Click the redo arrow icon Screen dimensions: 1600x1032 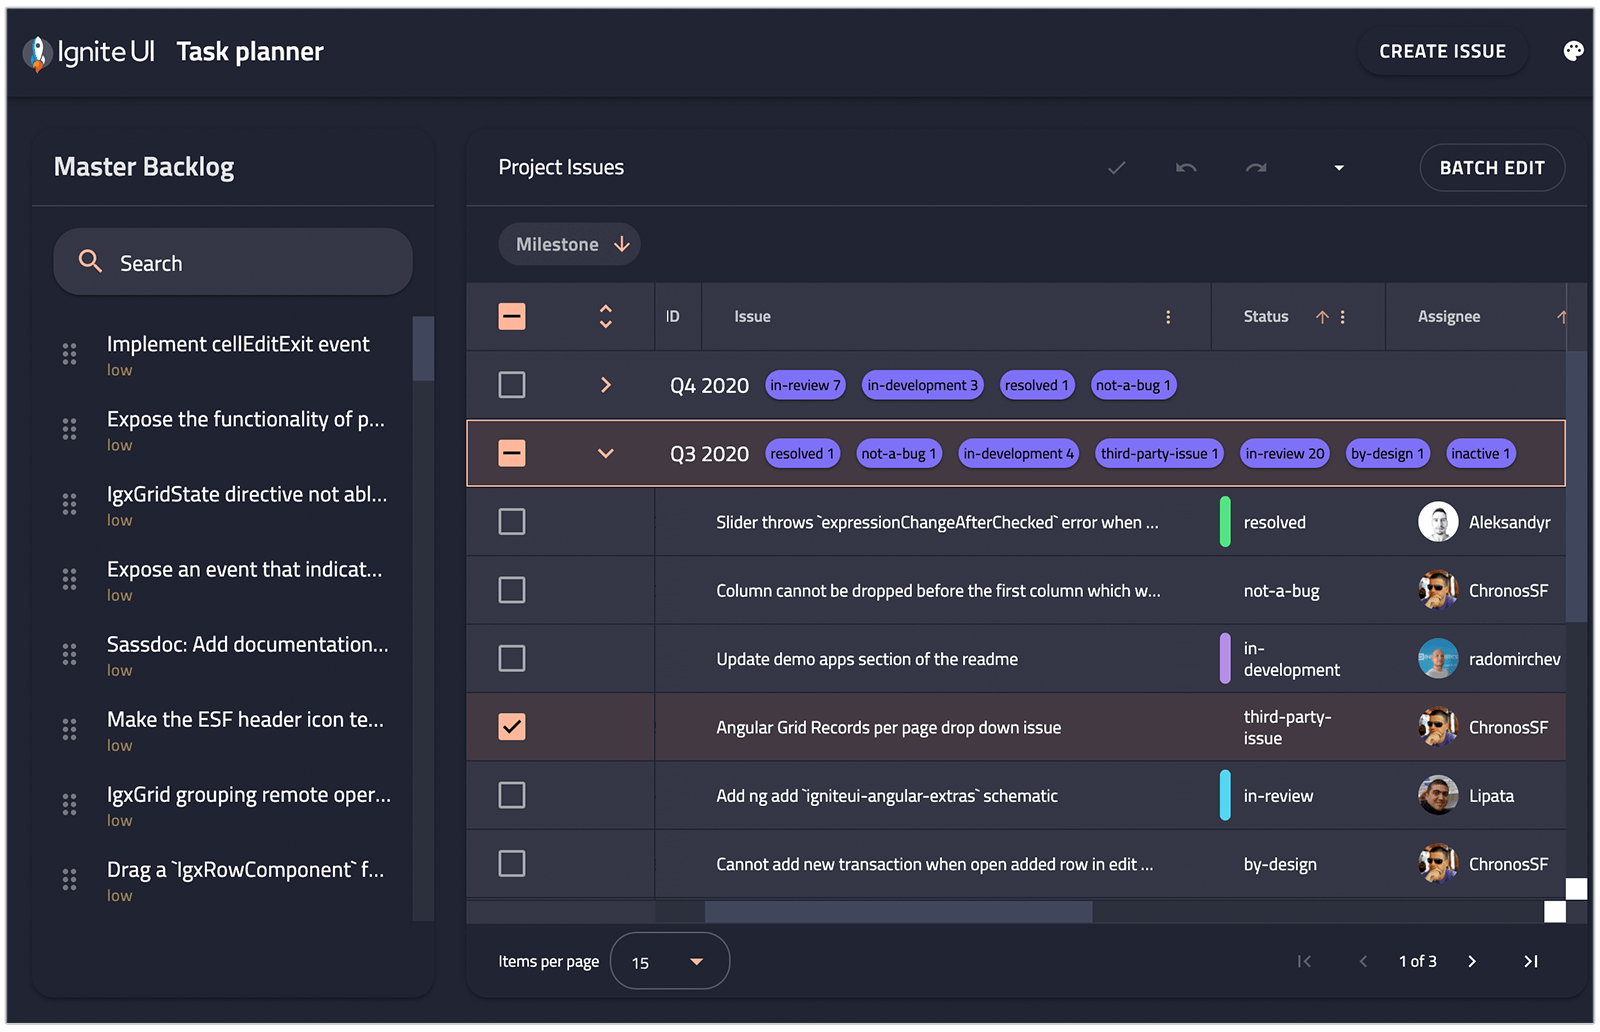(x=1256, y=168)
